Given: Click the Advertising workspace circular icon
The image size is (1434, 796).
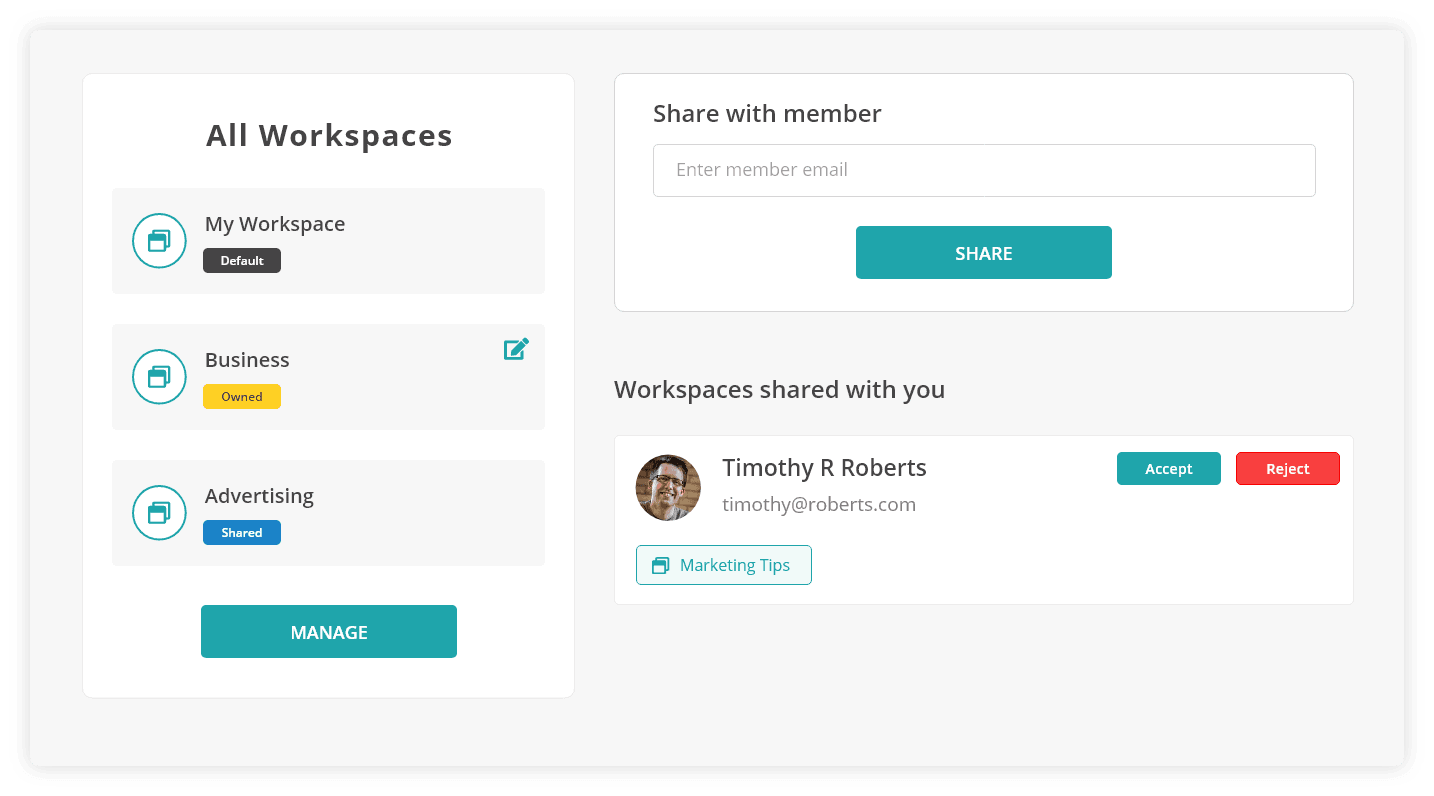Looking at the screenshot, I should (x=160, y=513).
